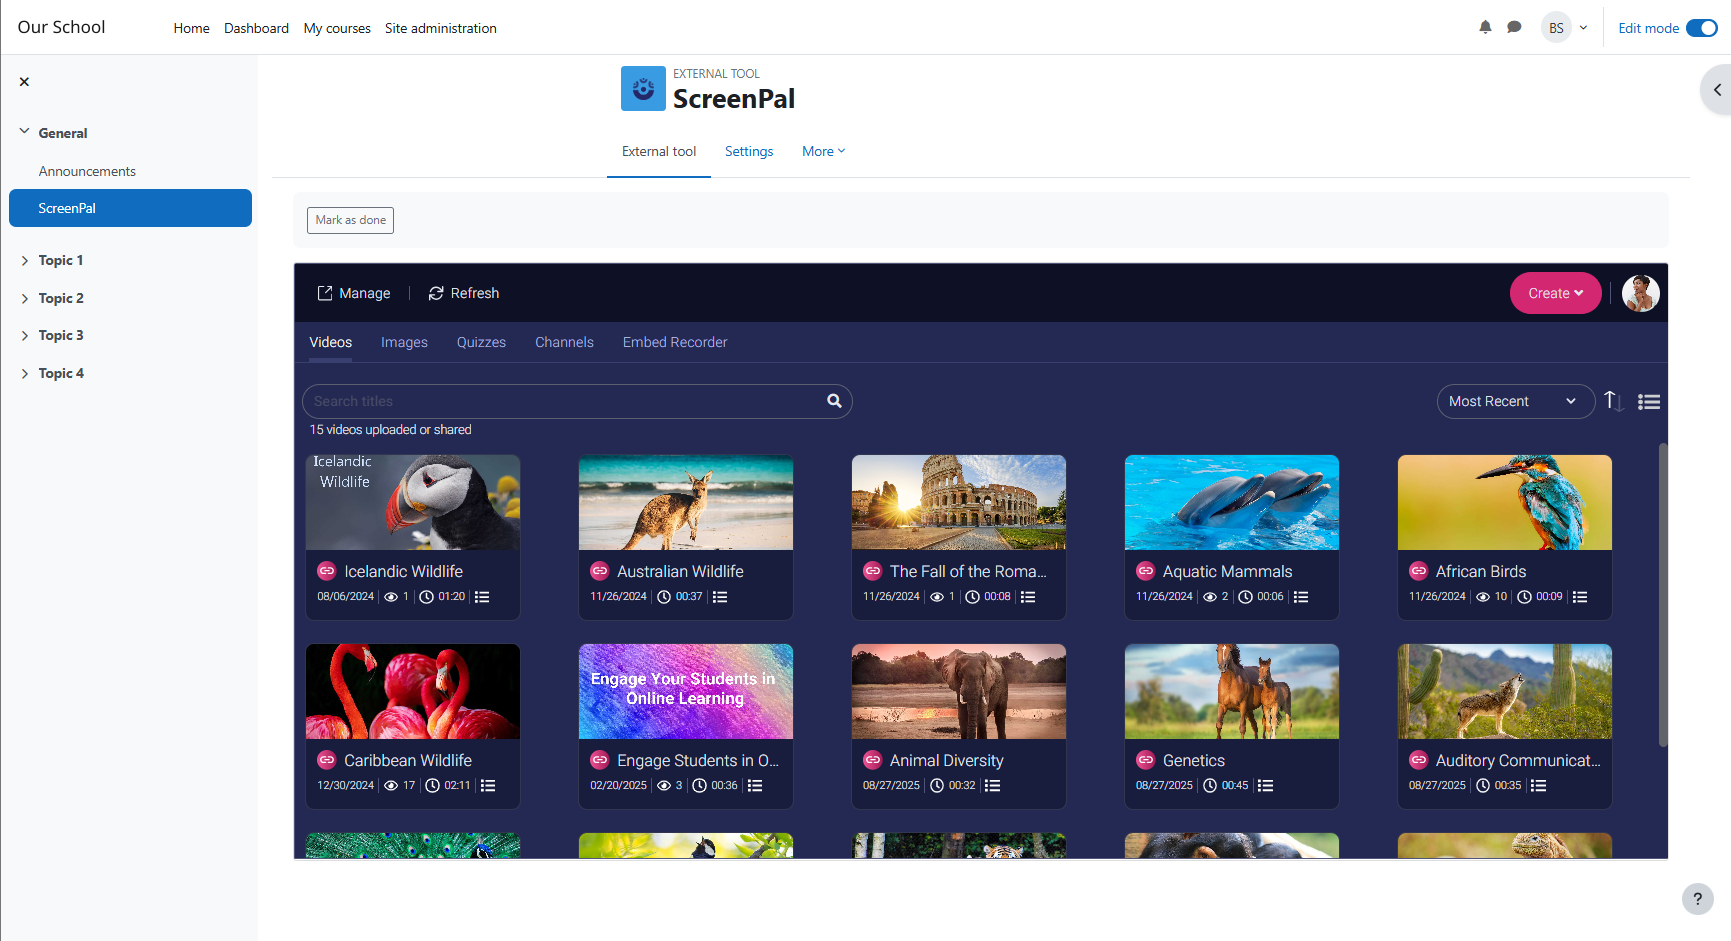Switch to the Quizzes tab
The image size is (1731, 941).
point(481,342)
